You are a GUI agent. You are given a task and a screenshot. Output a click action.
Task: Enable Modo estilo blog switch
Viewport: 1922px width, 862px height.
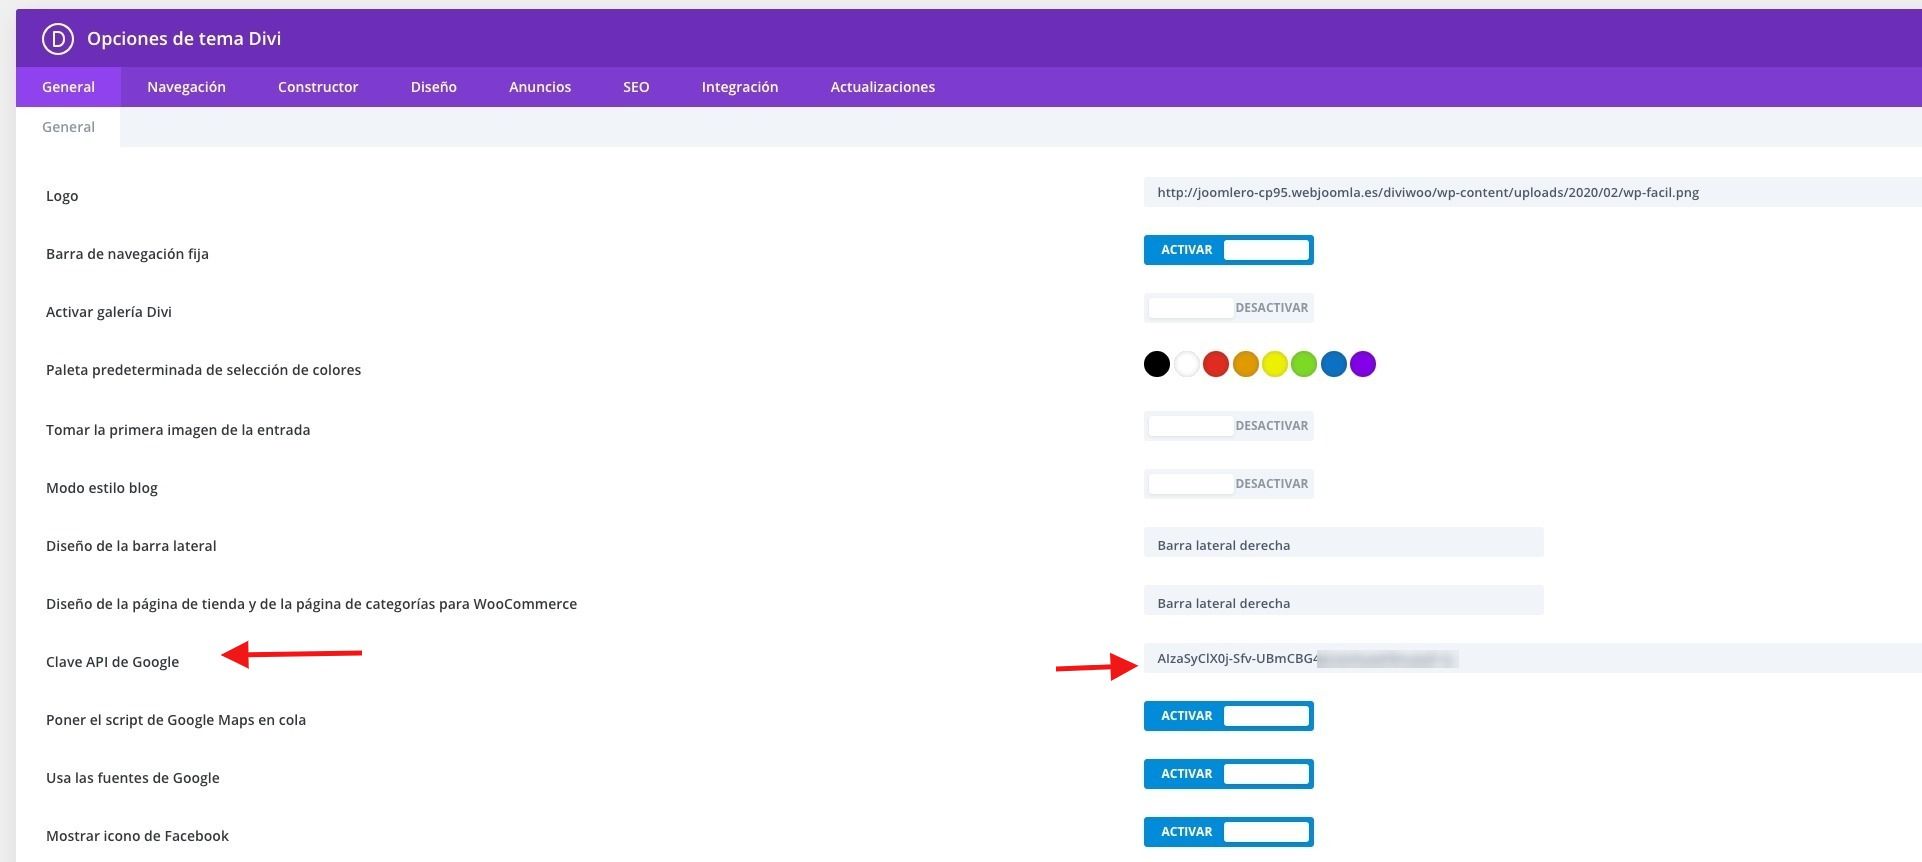1229,484
